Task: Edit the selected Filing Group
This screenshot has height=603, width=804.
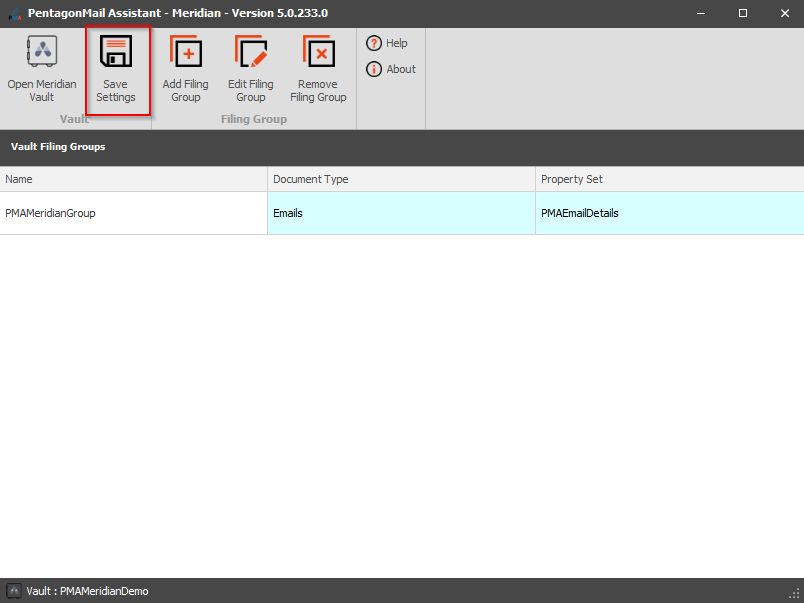Action: pyautogui.click(x=251, y=70)
